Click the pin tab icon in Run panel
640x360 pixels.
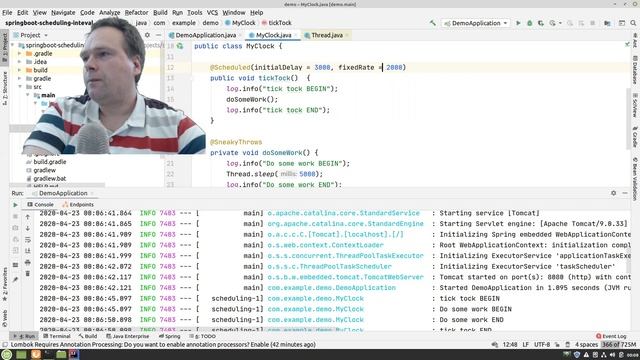[16, 280]
